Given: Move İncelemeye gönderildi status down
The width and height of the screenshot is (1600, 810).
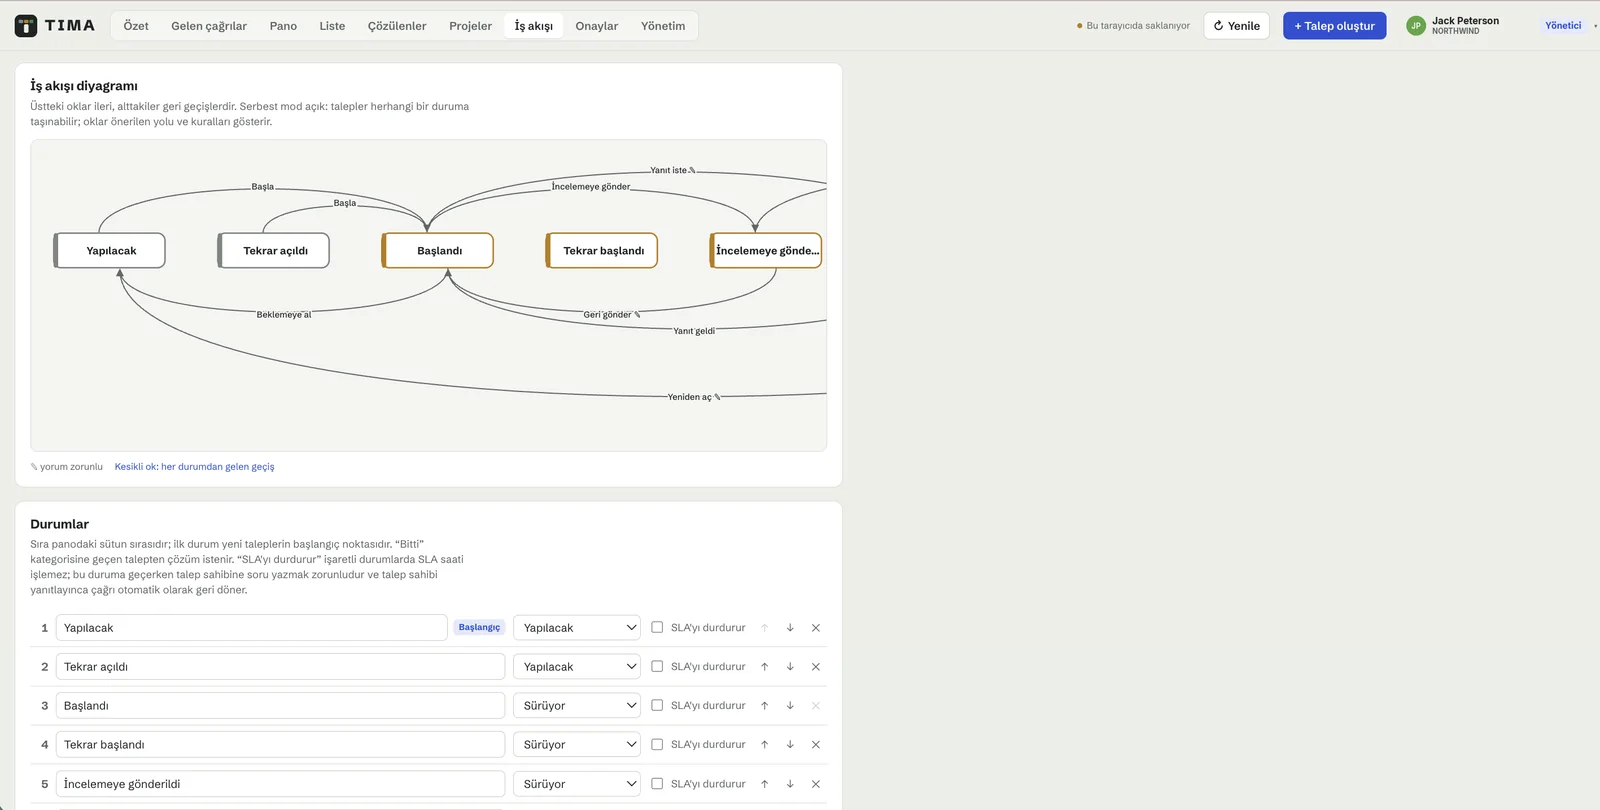Looking at the screenshot, I should click(x=790, y=784).
